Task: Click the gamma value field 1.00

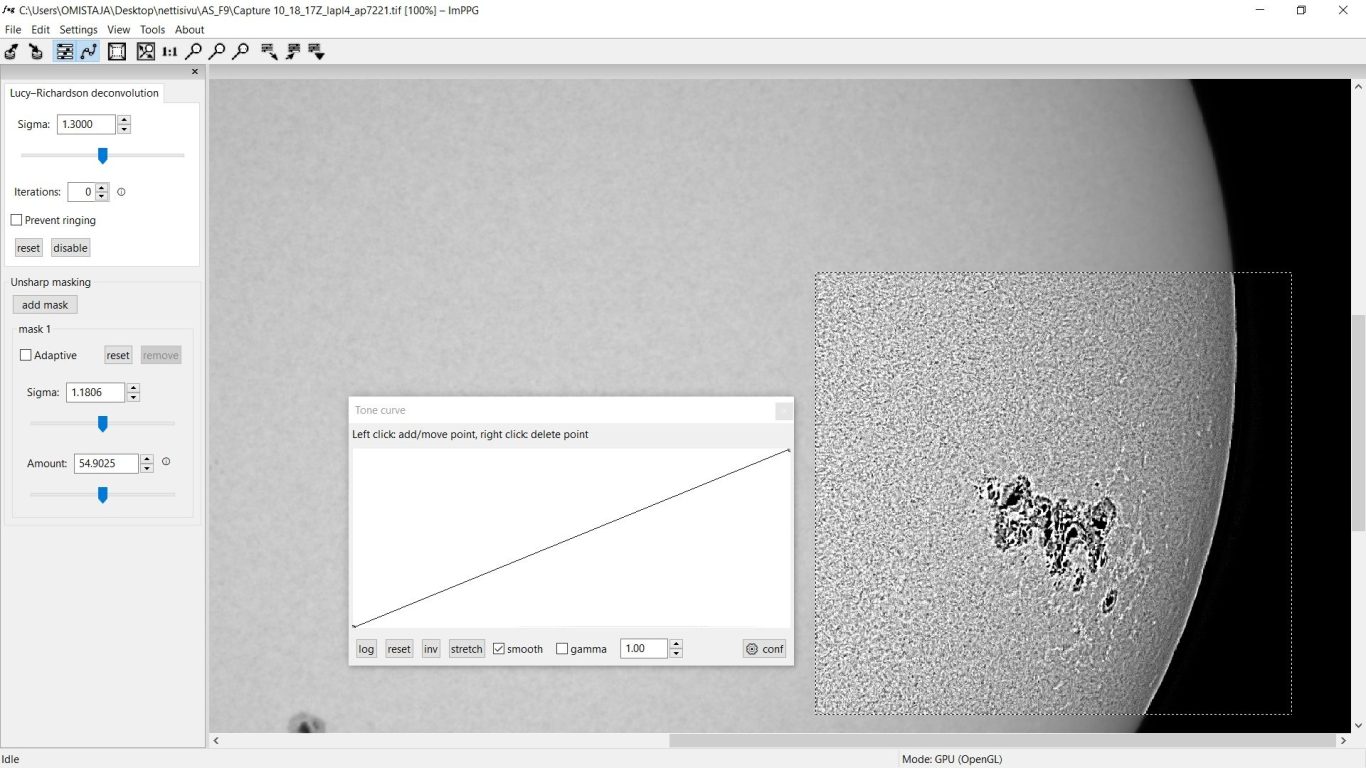Action: click(x=644, y=649)
